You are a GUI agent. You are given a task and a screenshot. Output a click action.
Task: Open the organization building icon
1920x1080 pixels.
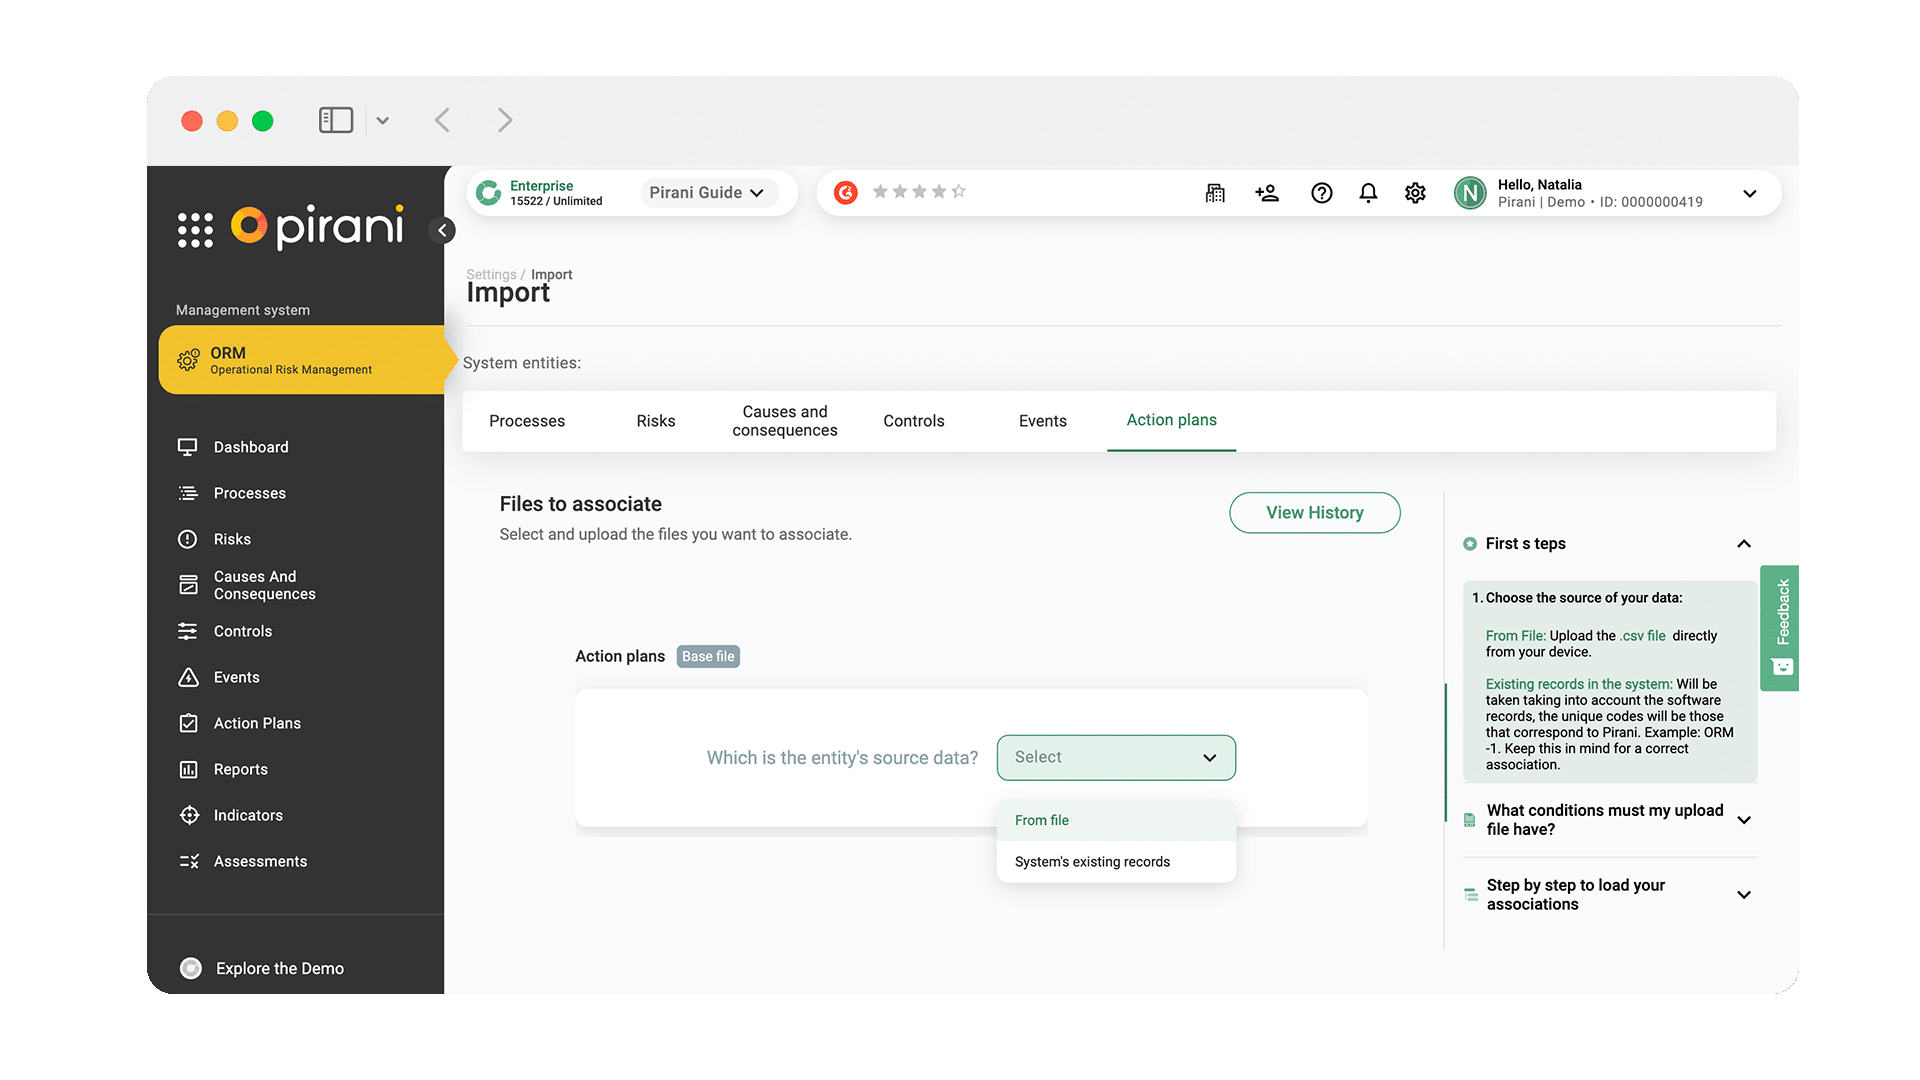click(1215, 193)
